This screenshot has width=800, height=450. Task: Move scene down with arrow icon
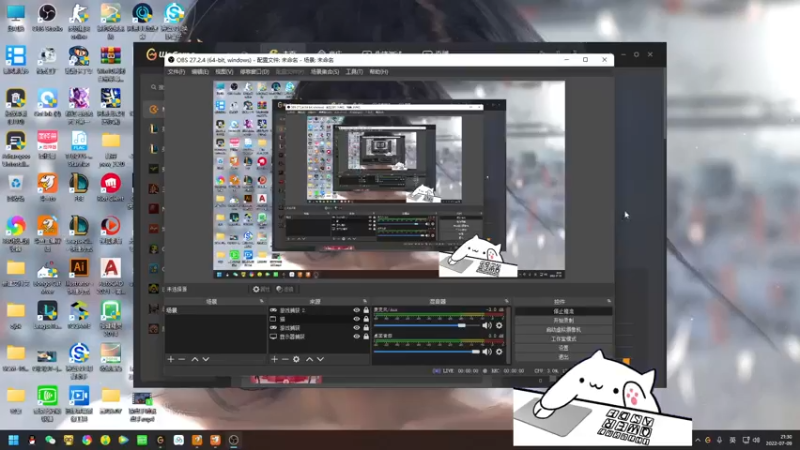pyautogui.click(x=206, y=359)
